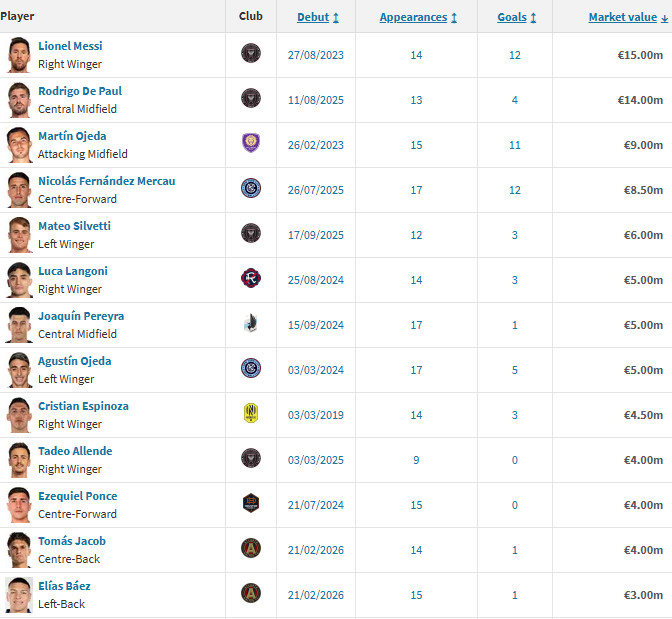Open Lionel Messi player profile link
The image size is (672, 619).
coord(70,46)
